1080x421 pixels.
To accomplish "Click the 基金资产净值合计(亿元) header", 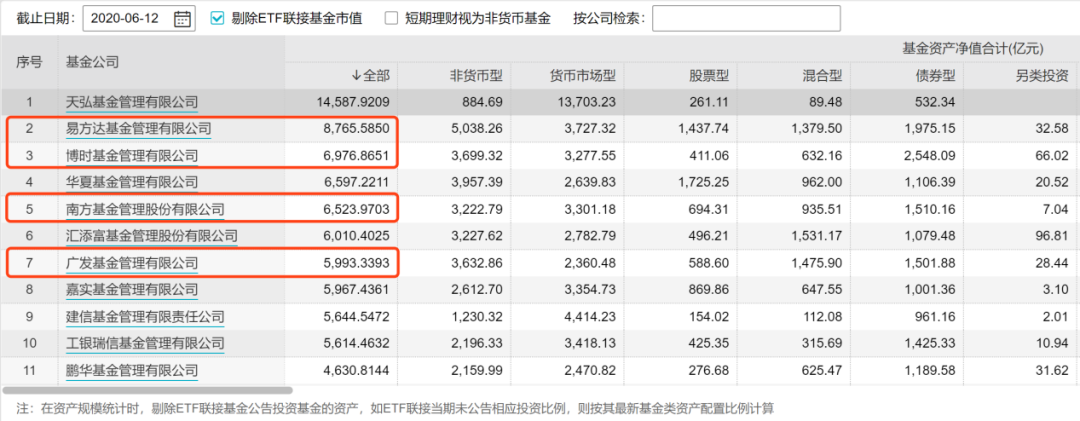I will click(x=973, y=49).
